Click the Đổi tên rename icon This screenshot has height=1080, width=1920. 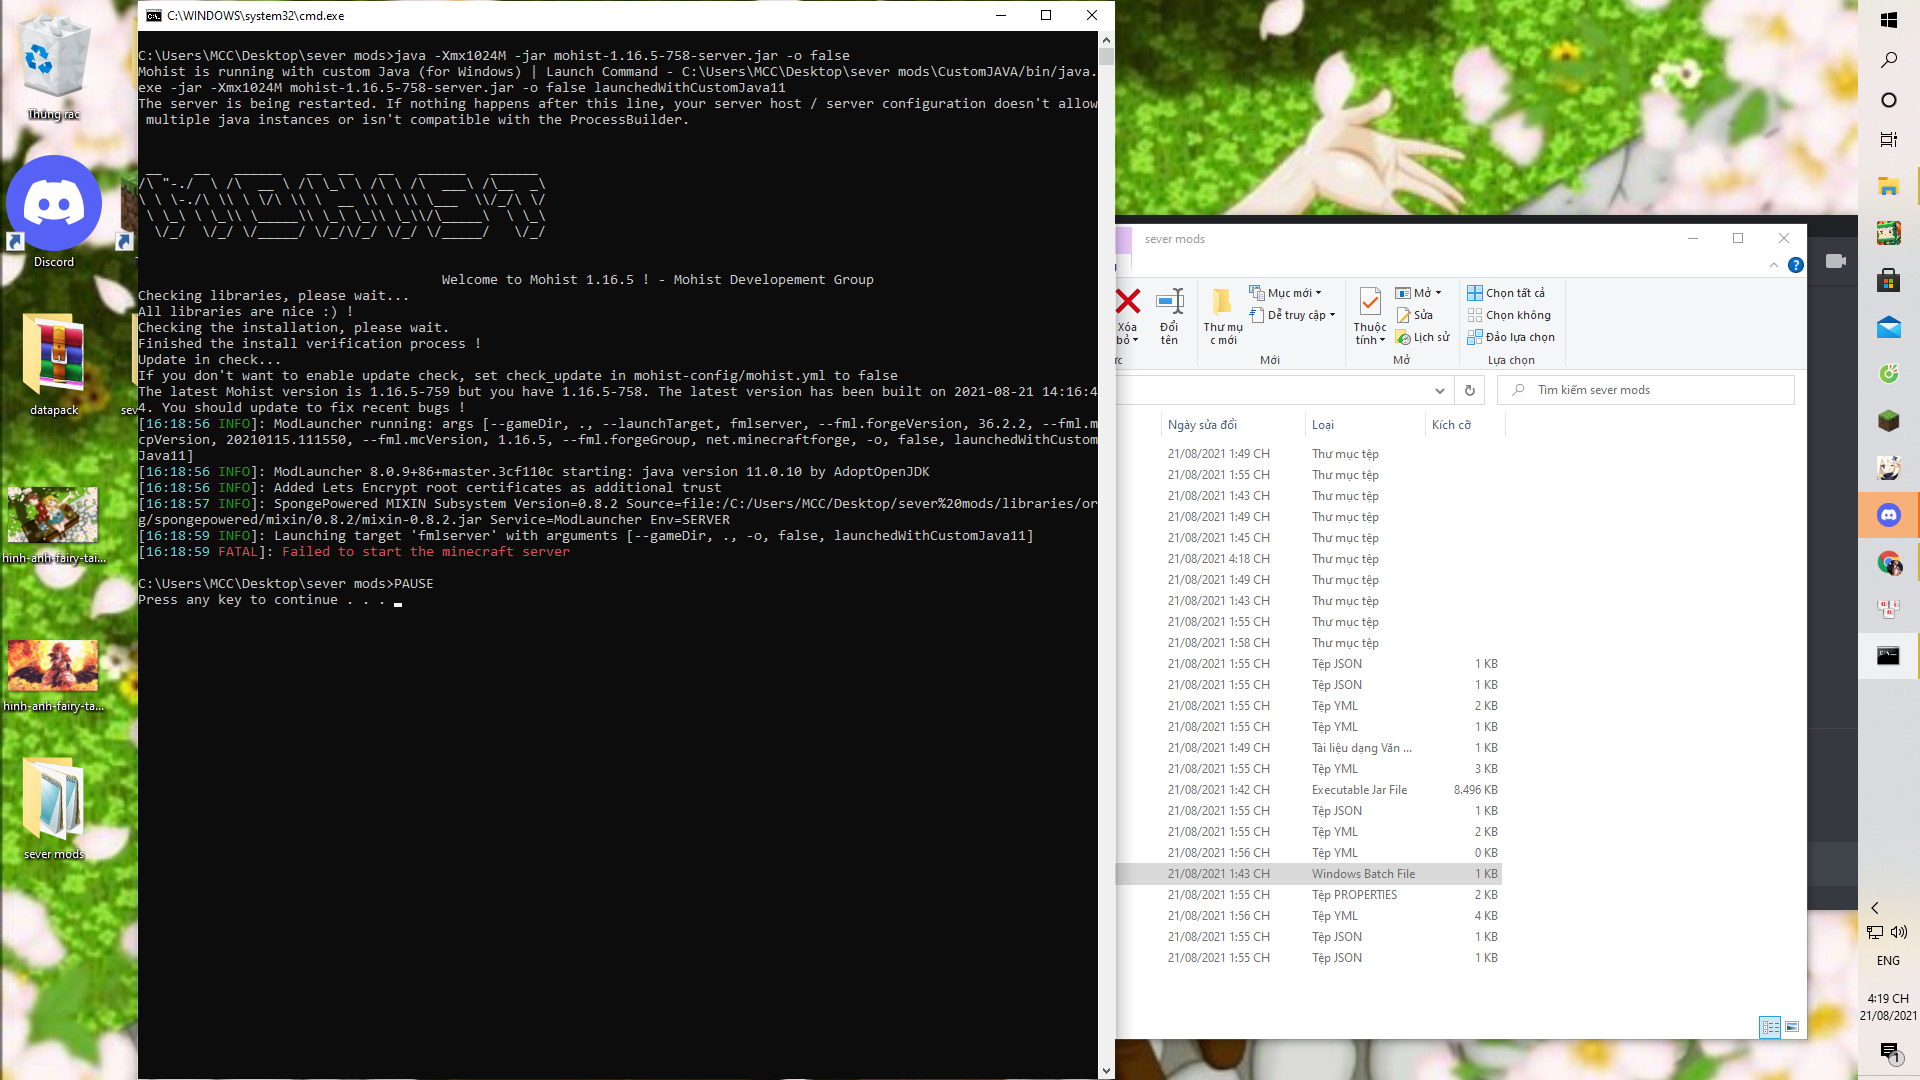click(x=1169, y=302)
